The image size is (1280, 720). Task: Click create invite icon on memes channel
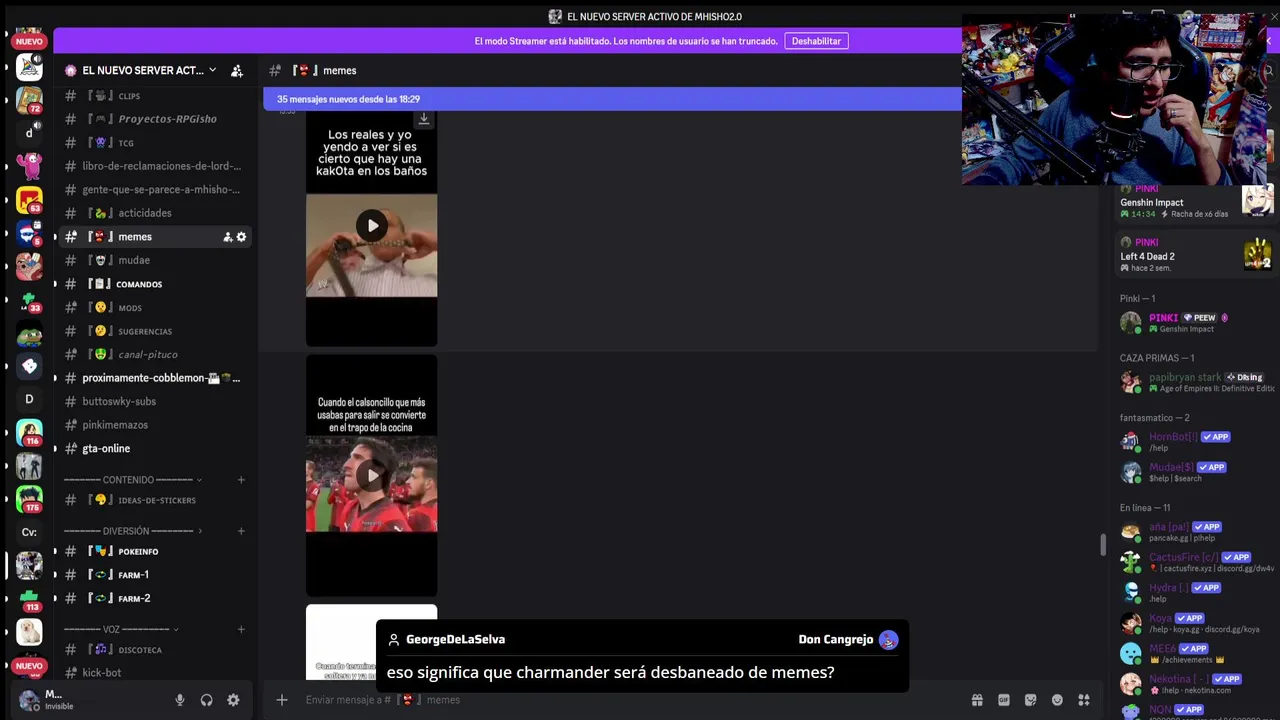tap(228, 237)
